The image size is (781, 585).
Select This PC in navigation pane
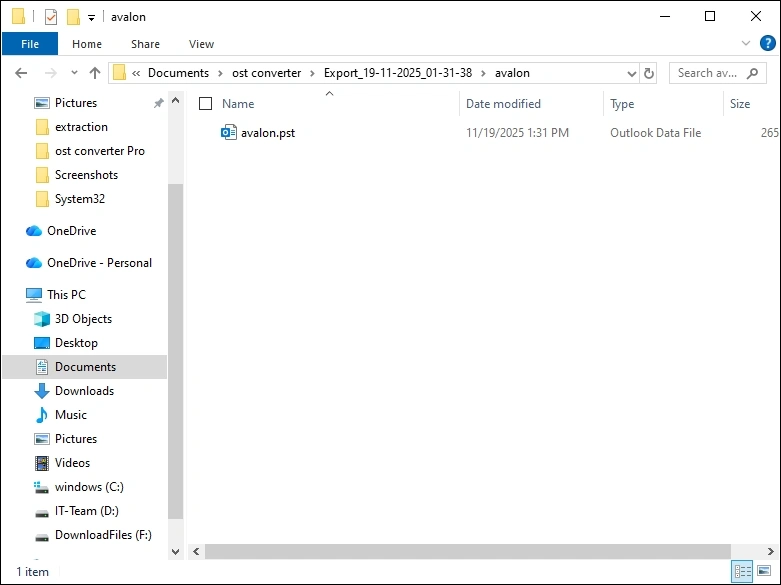(66, 294)
